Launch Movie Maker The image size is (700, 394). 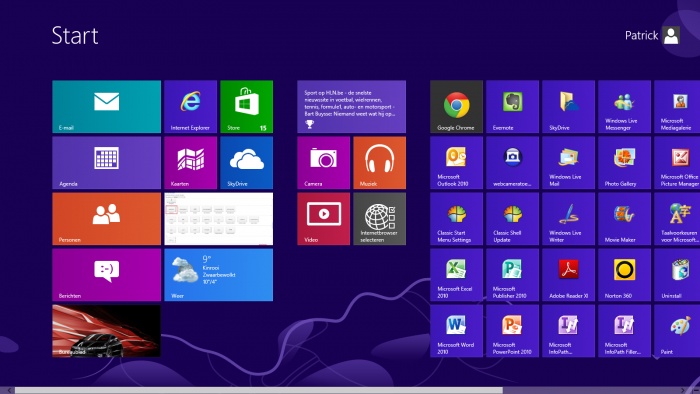[625, 219]
